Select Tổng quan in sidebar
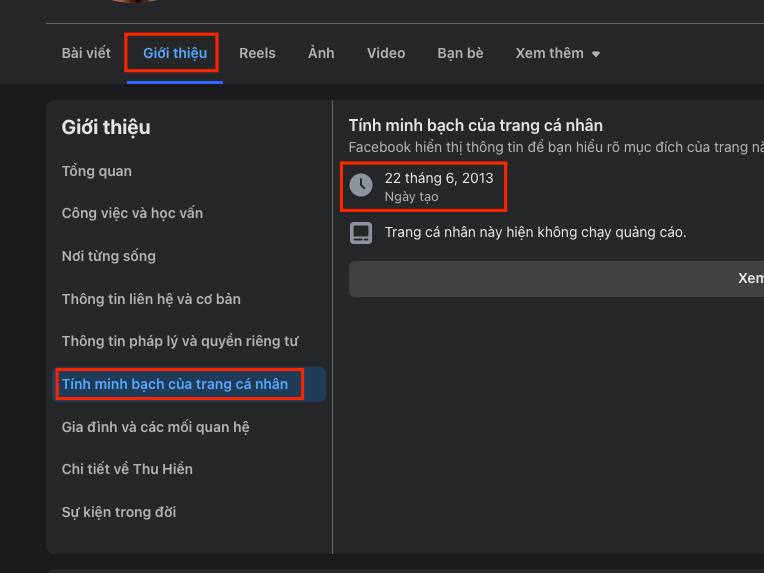The height and width of the screenshot is (573, 764). click(96, 171)
